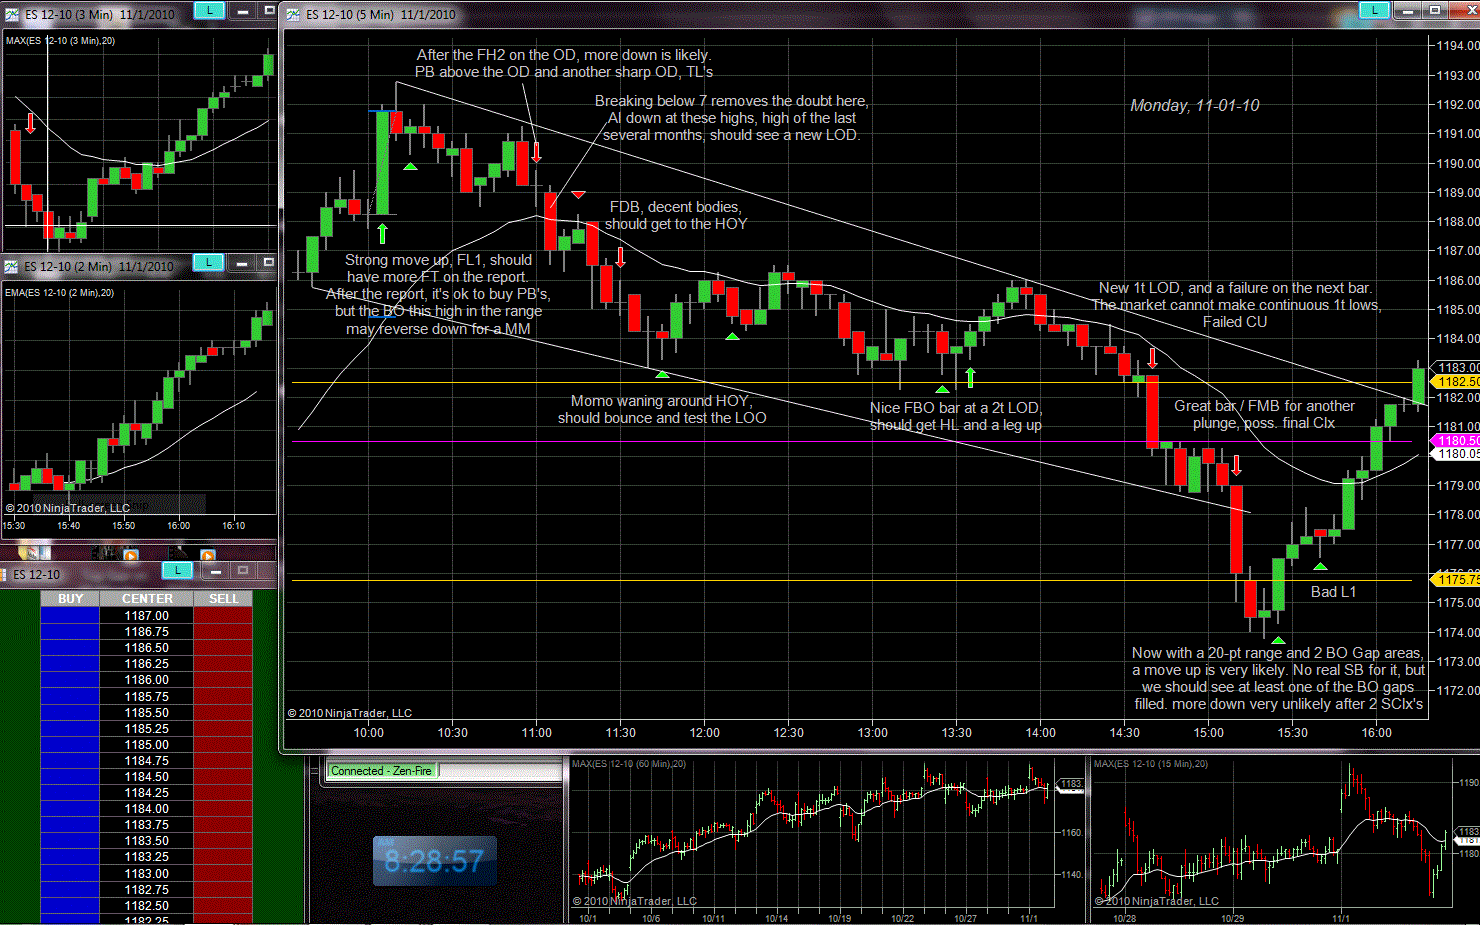Click the 3 Min chart window title icon
This screenshot has height=925, width=1480.
coord(12,14)
